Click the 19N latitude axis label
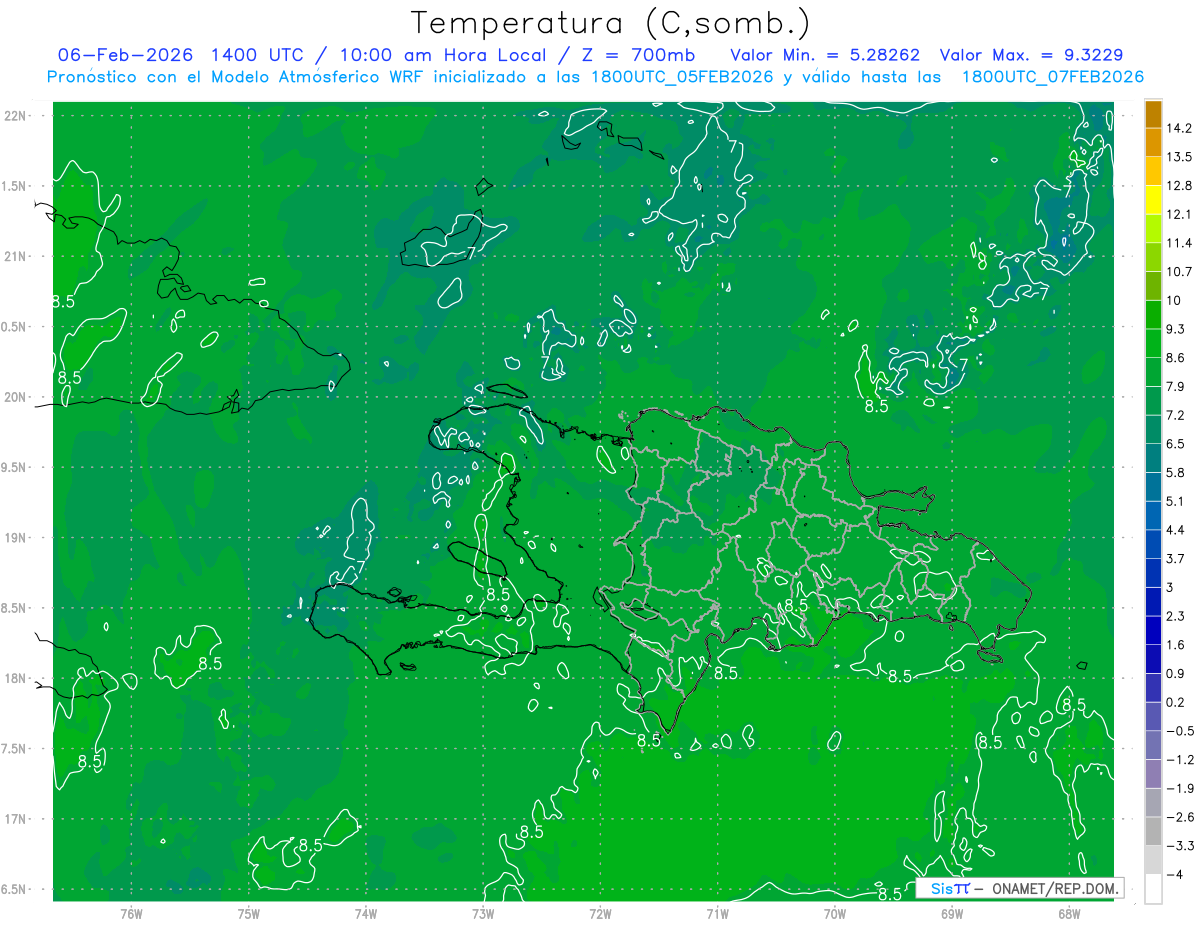1200x927 pixels. point(15,538)
